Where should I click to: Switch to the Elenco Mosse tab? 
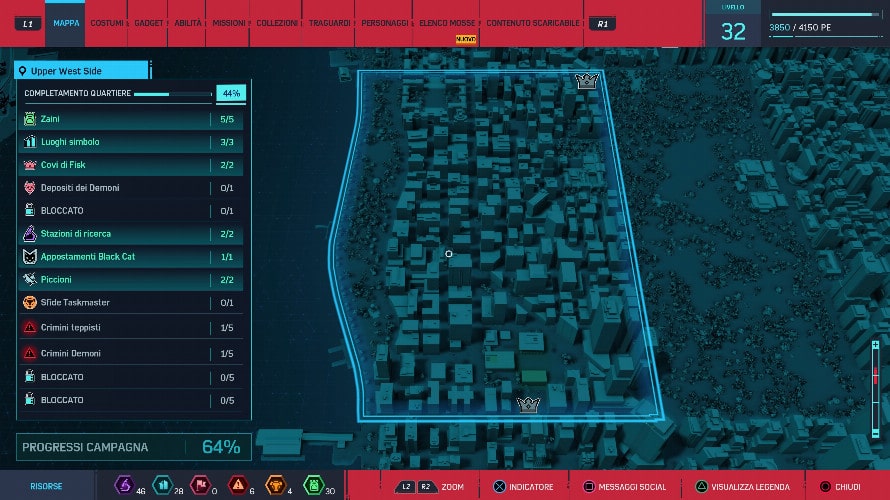pyautogui.click(x=447, y=23)
